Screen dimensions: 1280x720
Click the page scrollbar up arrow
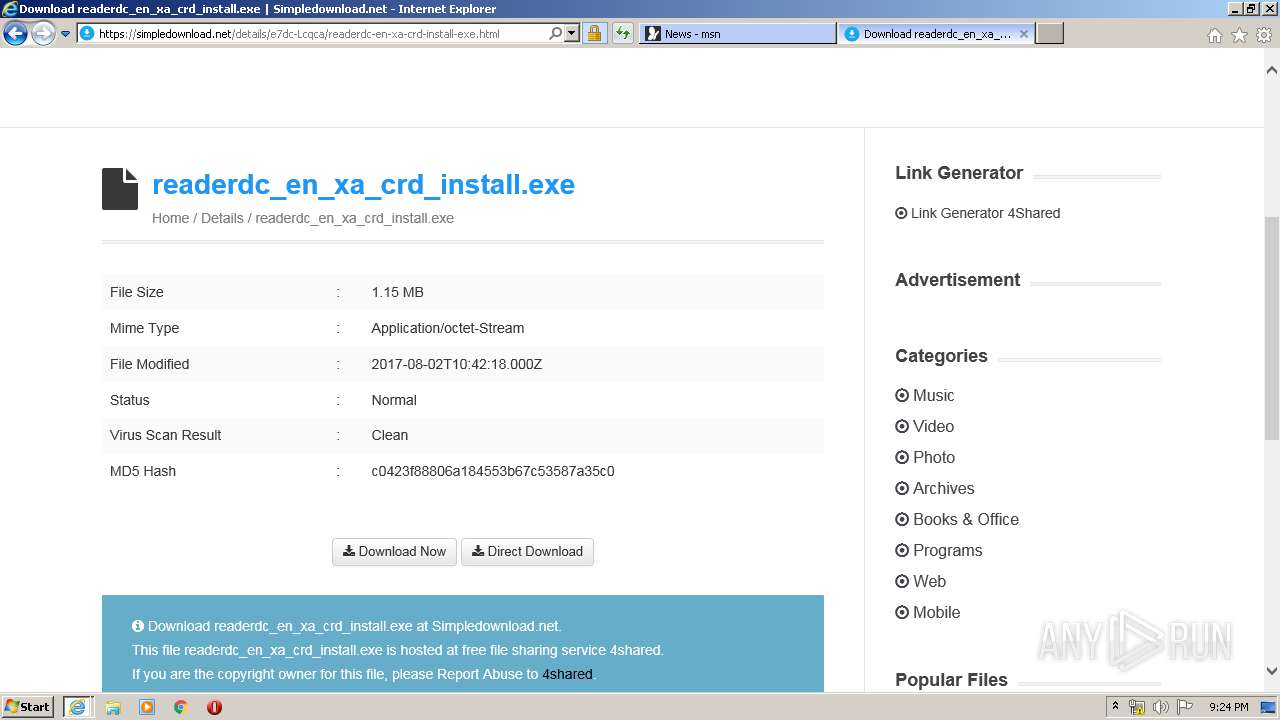coord(1272,71)
